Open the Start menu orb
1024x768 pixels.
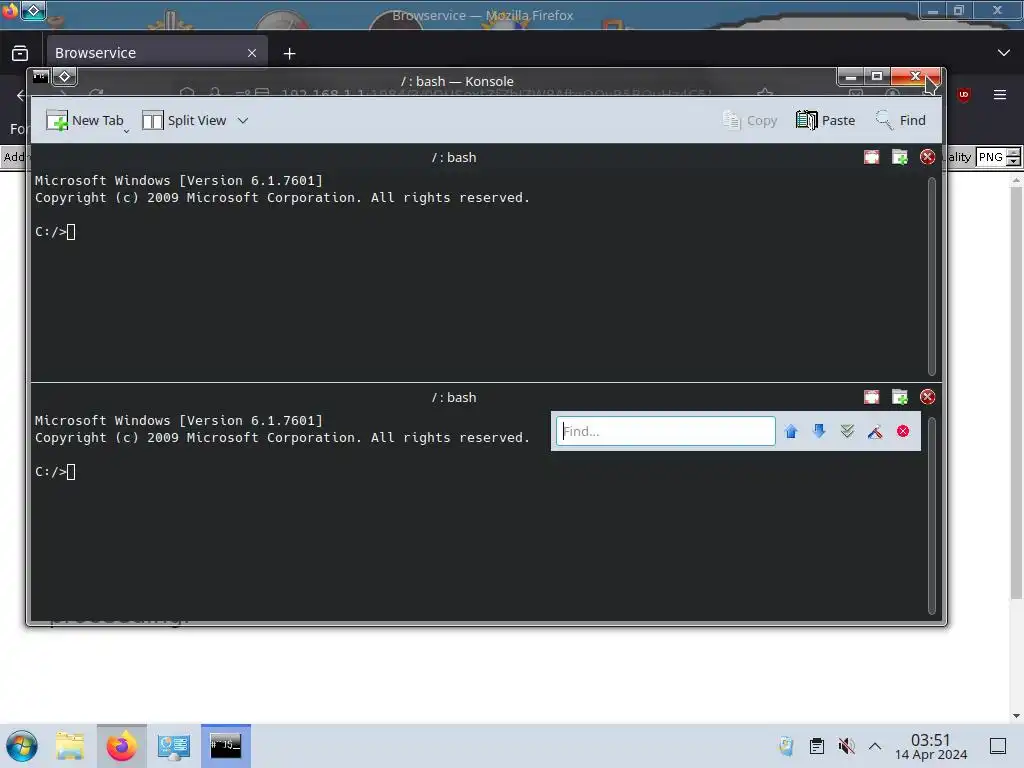(x=22, y=746)
